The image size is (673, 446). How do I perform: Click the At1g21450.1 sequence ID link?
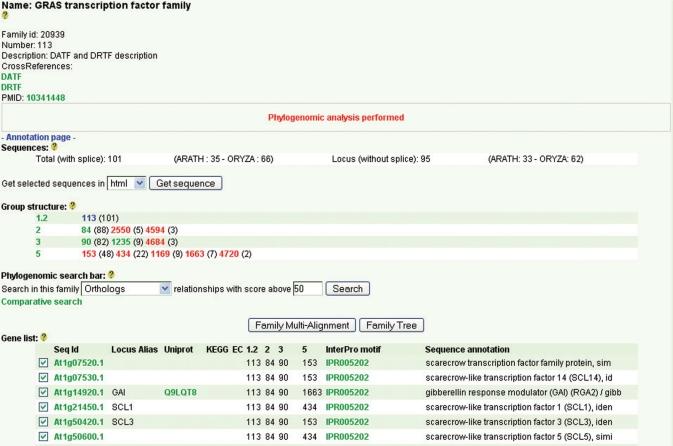coord(78,408)
